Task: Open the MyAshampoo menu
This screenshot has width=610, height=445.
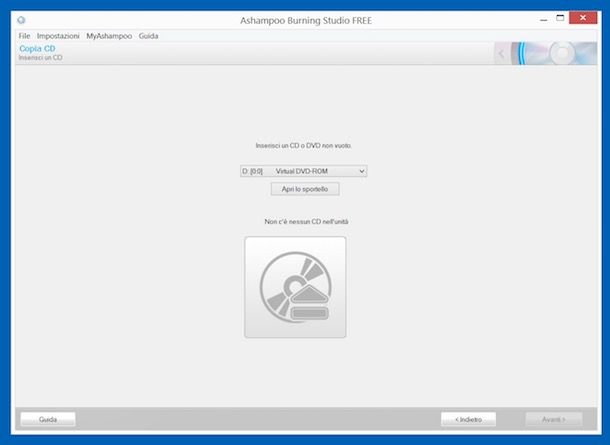Action: 109,36
